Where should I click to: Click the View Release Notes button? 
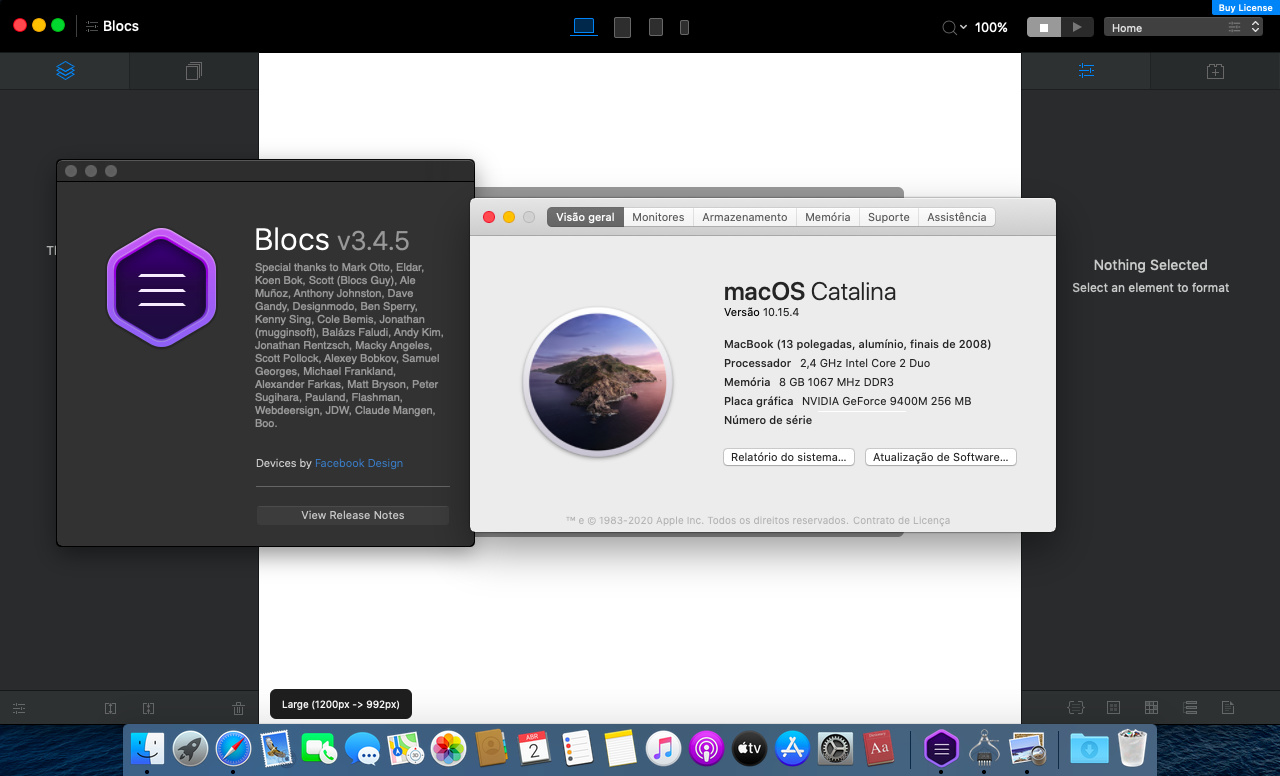352,515
